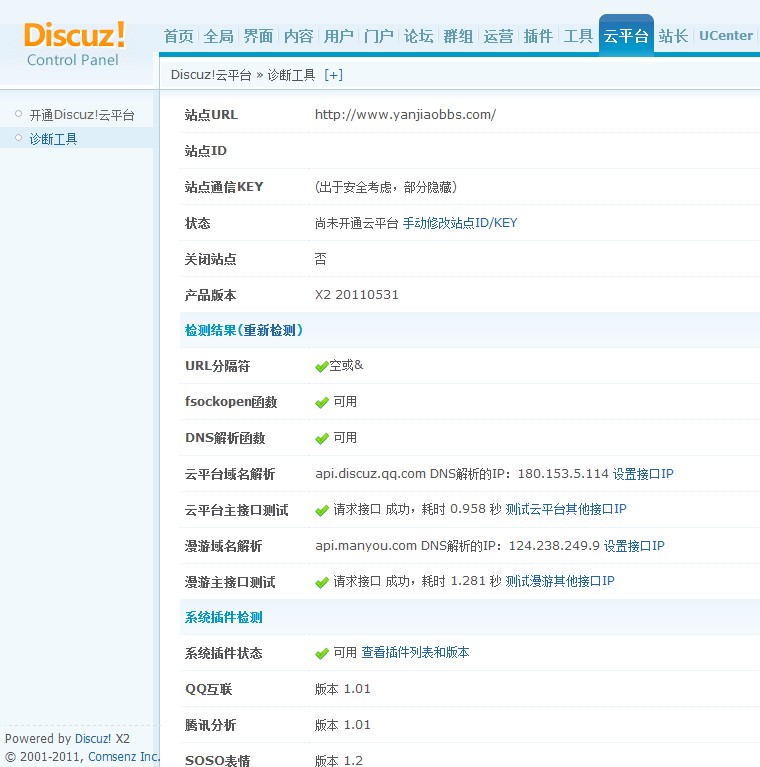Click the green checkmark beside 漫游主接口测试
This screenshot has width=760, height=767.
pyautogui.click(x=322, y=582)
